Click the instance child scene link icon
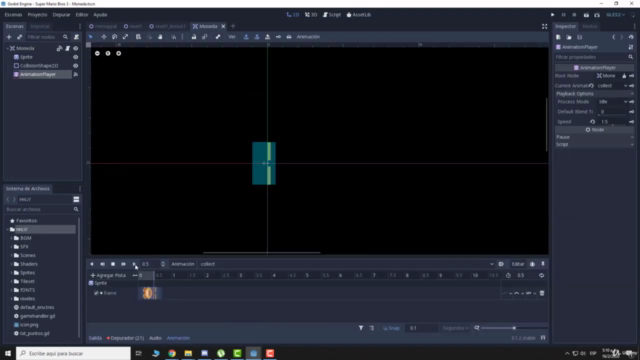The height and width of the screenshot is (360, 640). 20,37
